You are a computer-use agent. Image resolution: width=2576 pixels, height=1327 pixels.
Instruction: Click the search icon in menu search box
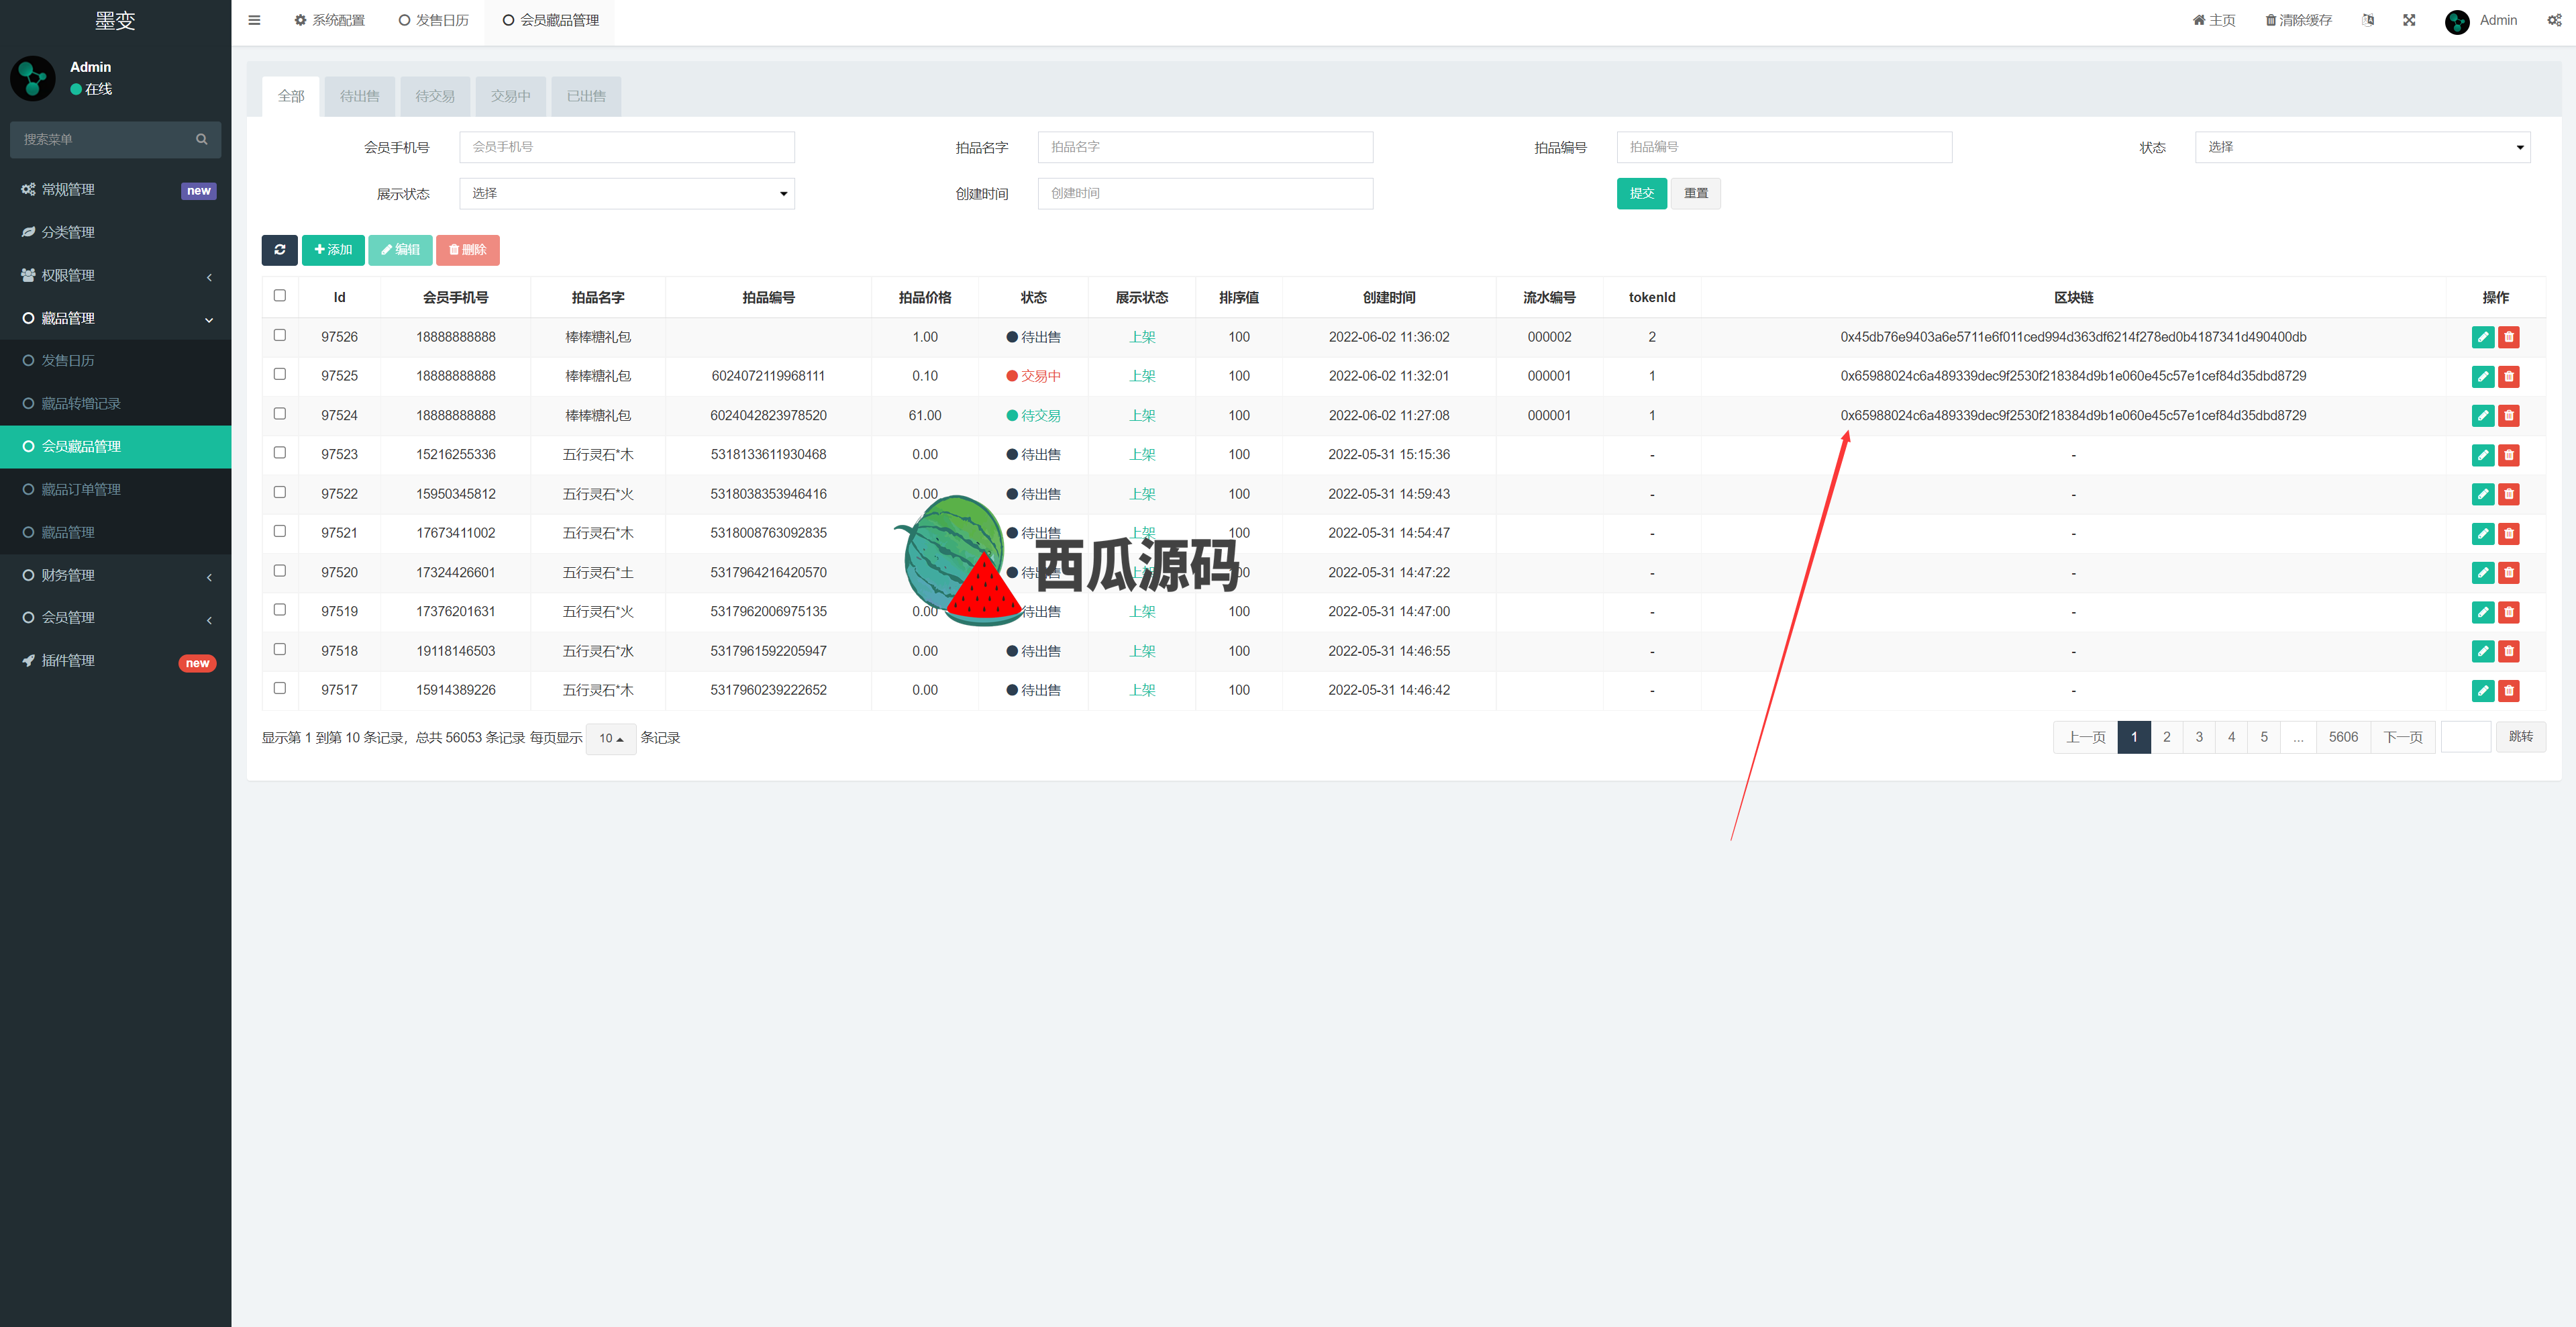coord(202,139)
